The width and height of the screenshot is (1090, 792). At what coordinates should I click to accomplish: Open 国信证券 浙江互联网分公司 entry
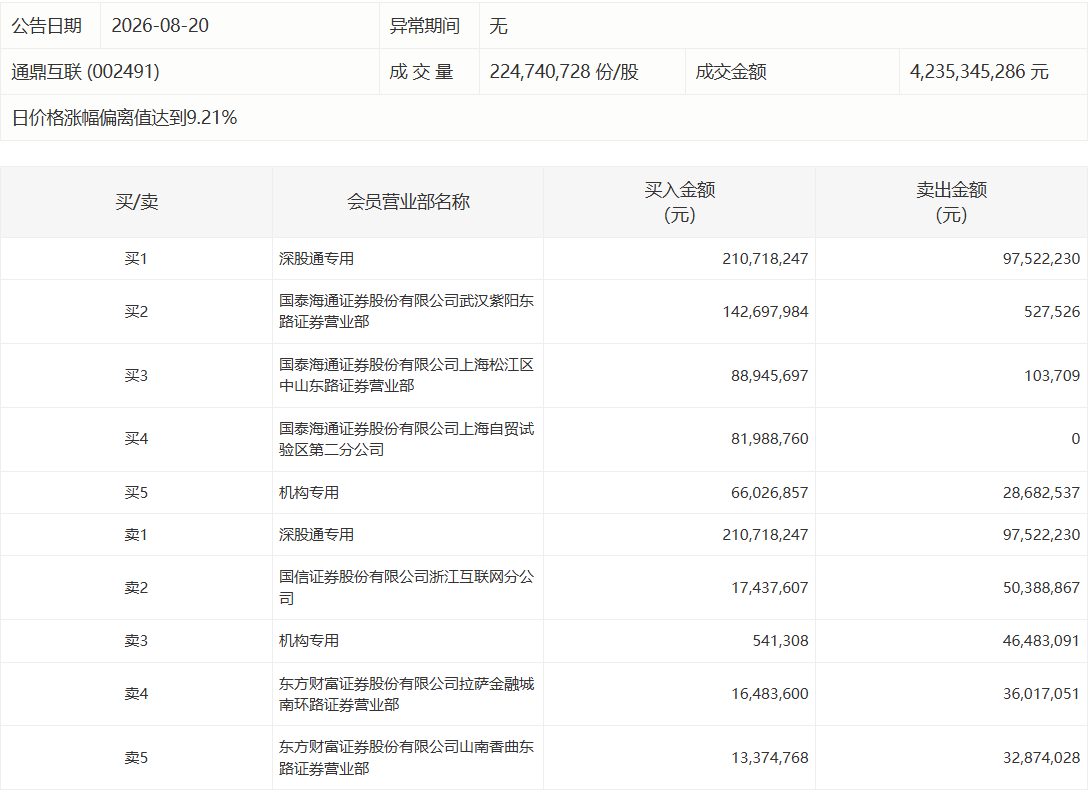(406, 588)
